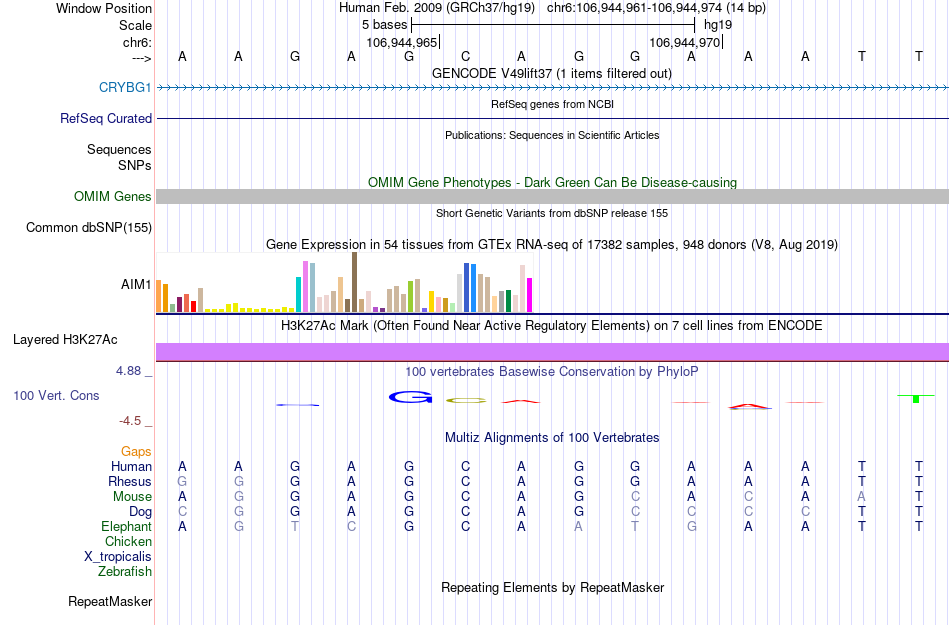Select the Human alignment row label

pos(131,466)
